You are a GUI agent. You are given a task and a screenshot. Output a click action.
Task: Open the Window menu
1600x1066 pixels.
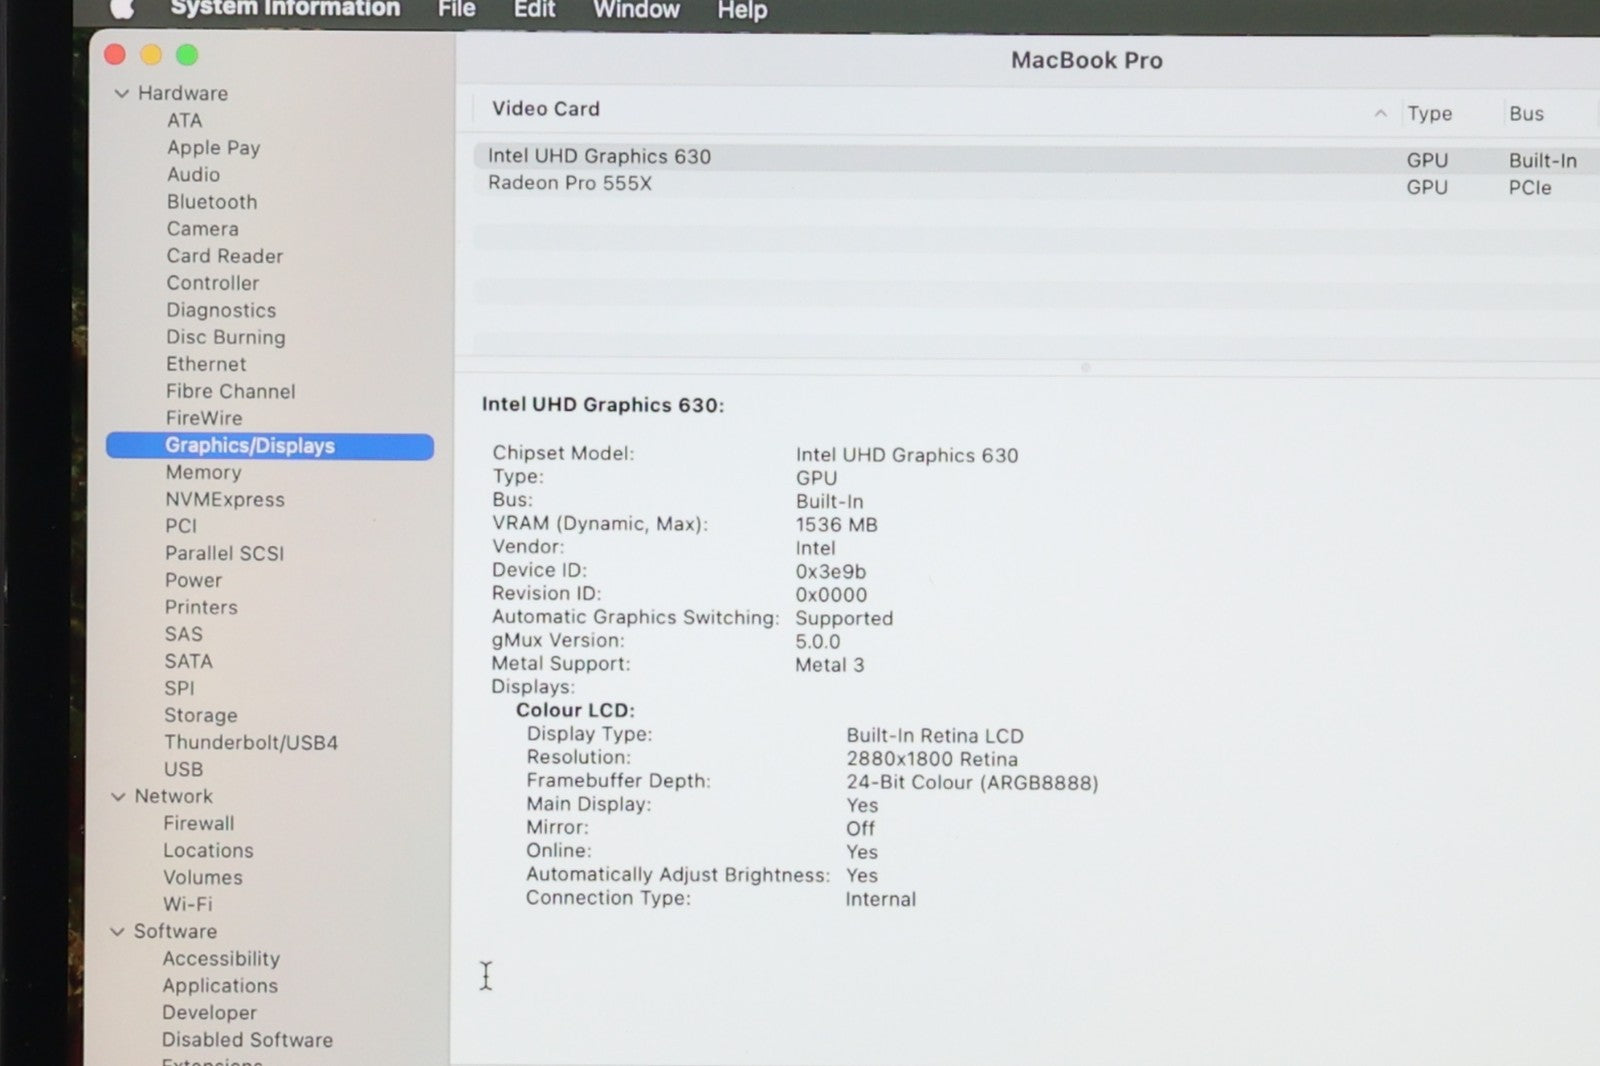[x=636, y=10]
